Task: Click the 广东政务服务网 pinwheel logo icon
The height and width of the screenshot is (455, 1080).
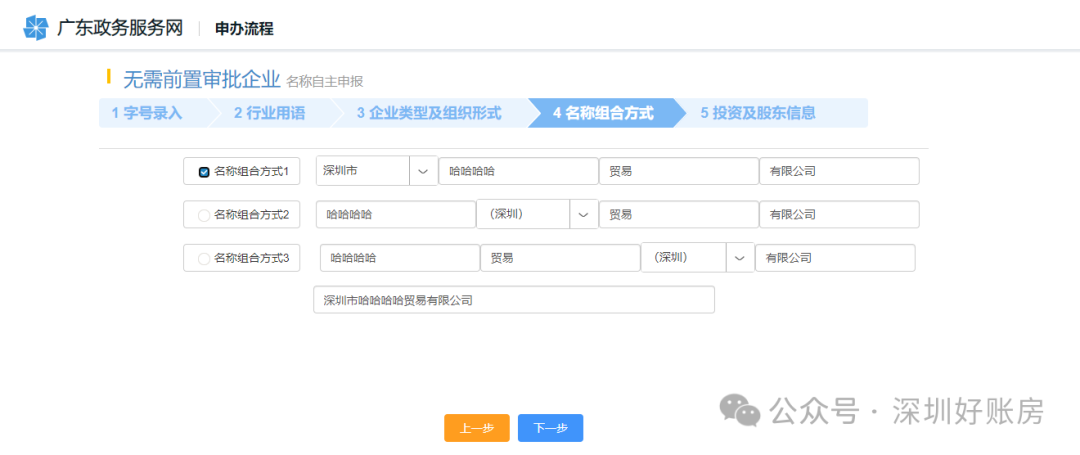Action: coord(36,28)
